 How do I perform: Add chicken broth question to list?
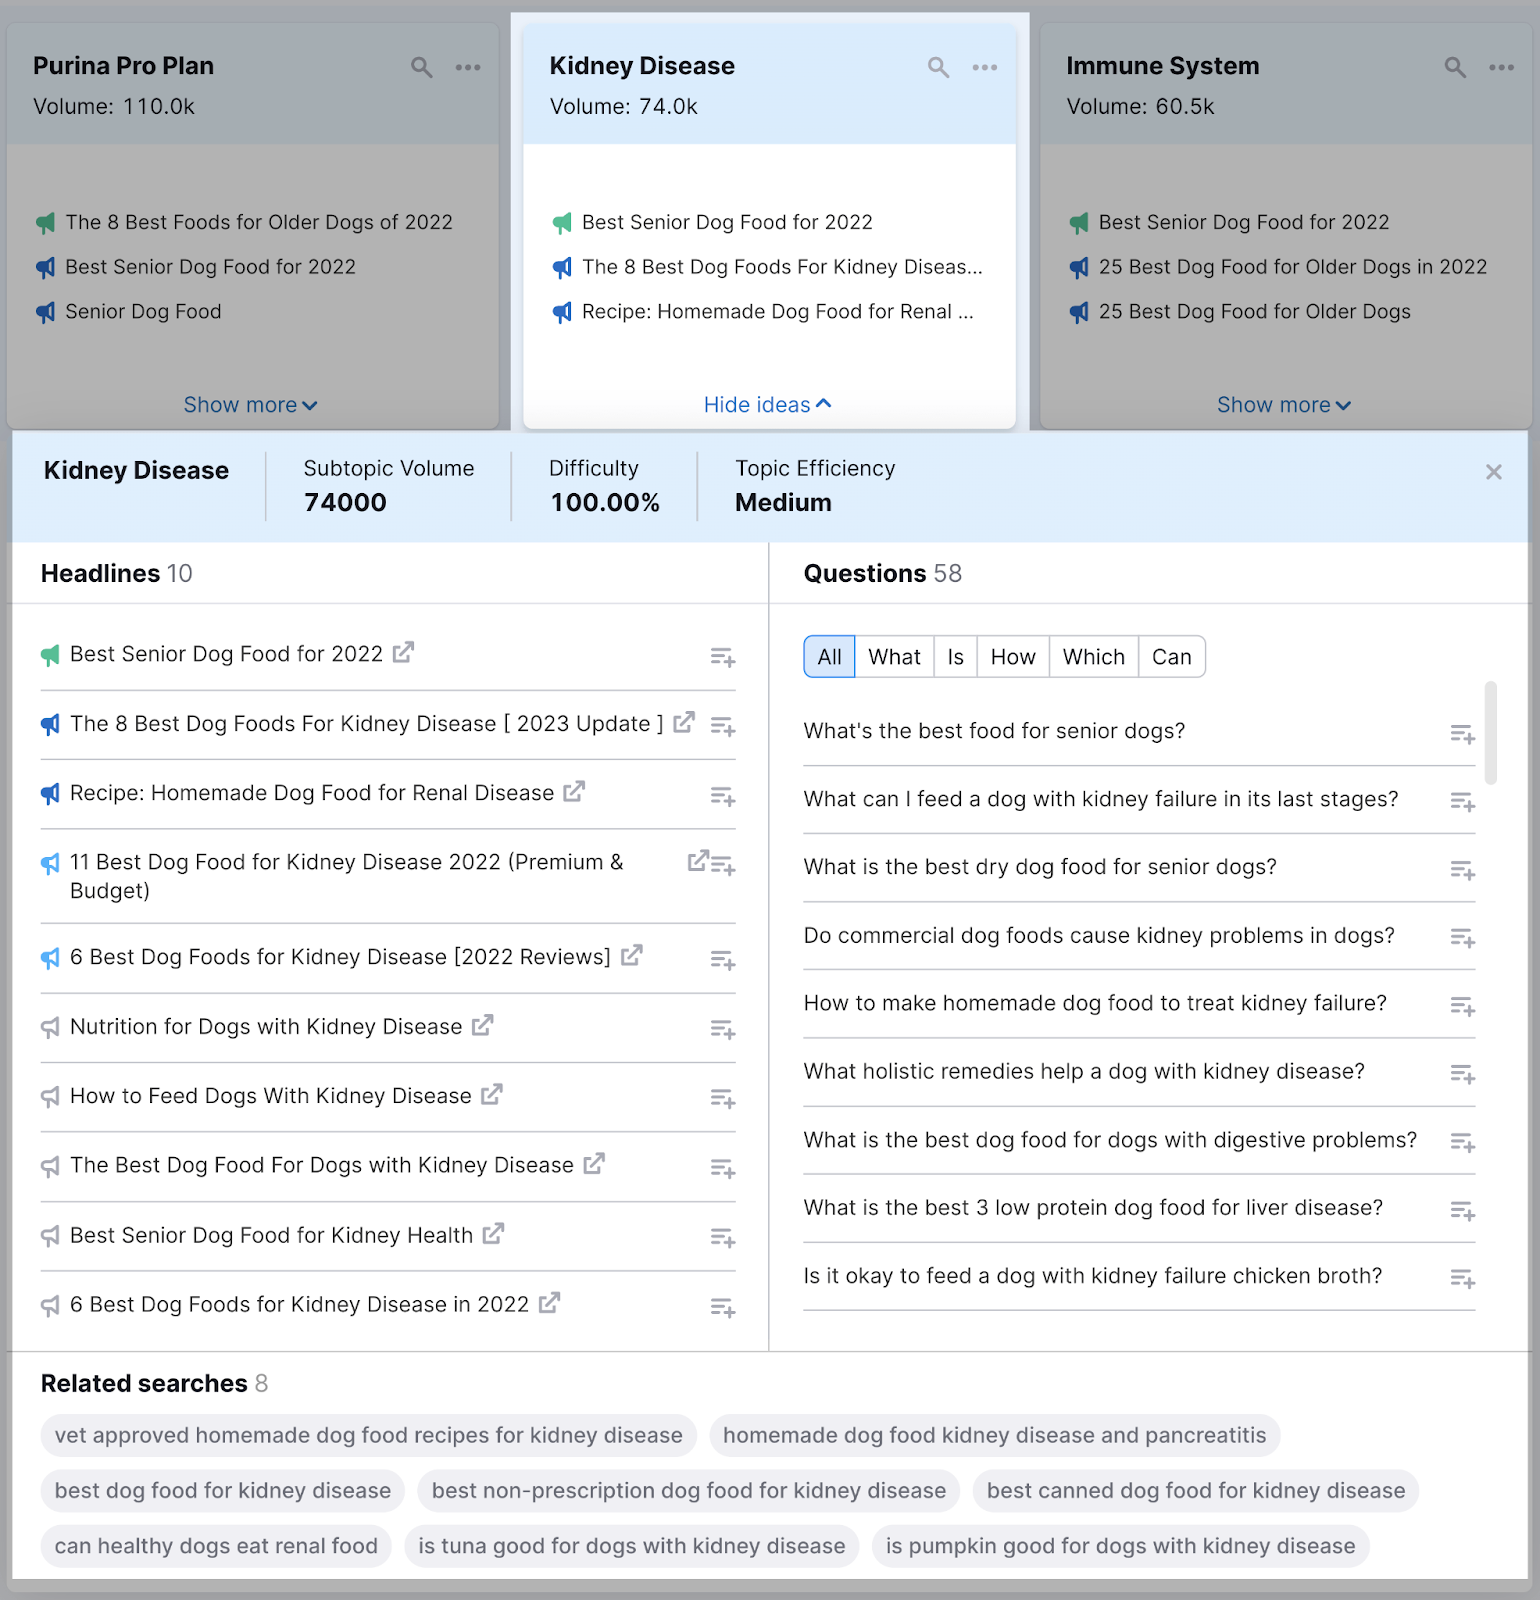(1462, 1279)
